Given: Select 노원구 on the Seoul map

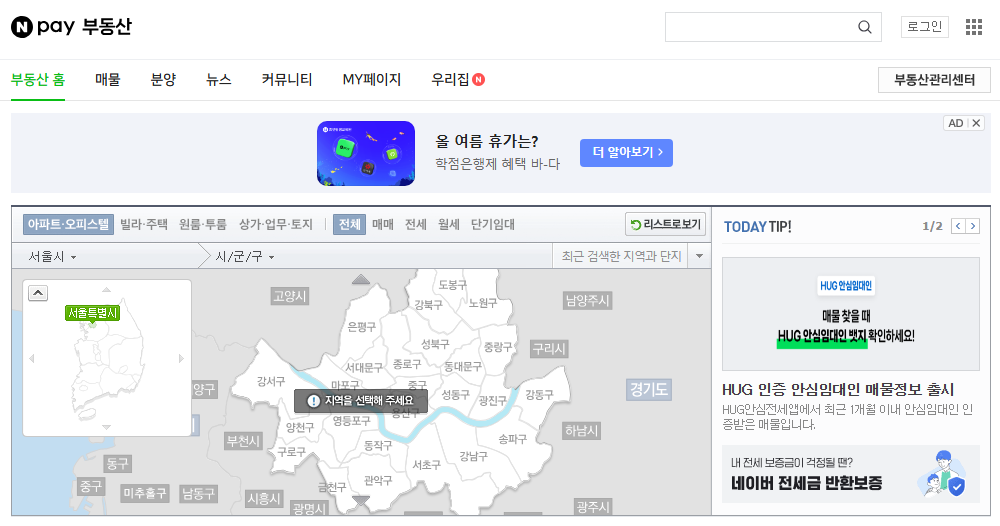Looking at the screenshot, I should 483,303.
